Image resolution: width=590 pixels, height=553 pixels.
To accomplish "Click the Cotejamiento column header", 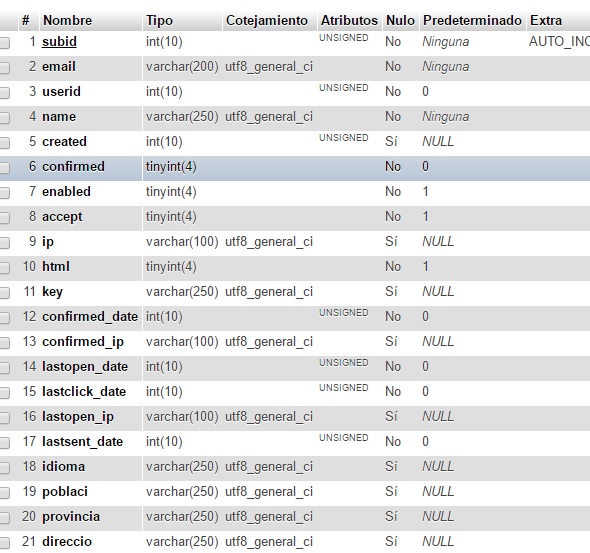I will [x=267, y=20].
